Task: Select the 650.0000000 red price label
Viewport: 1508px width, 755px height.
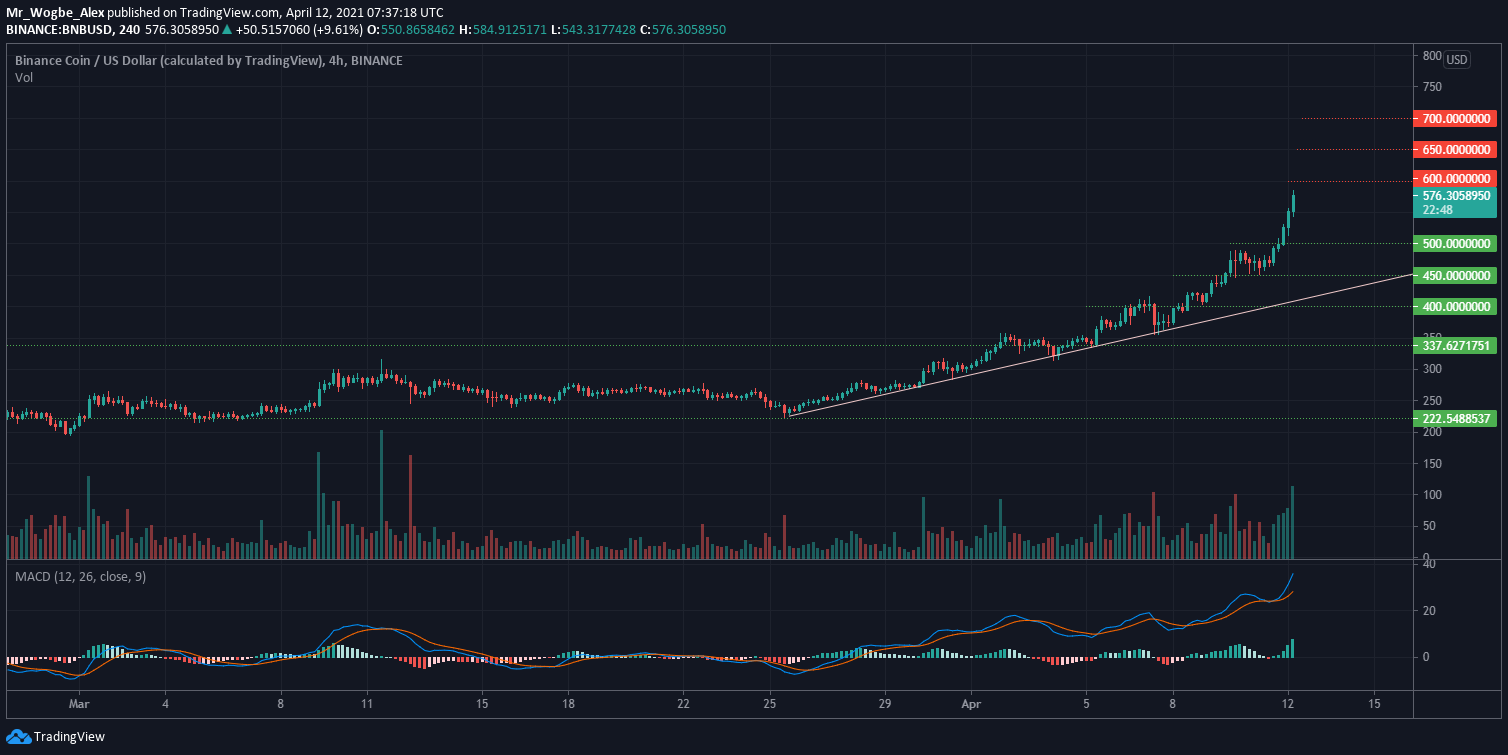Action: pos(1455,149)
